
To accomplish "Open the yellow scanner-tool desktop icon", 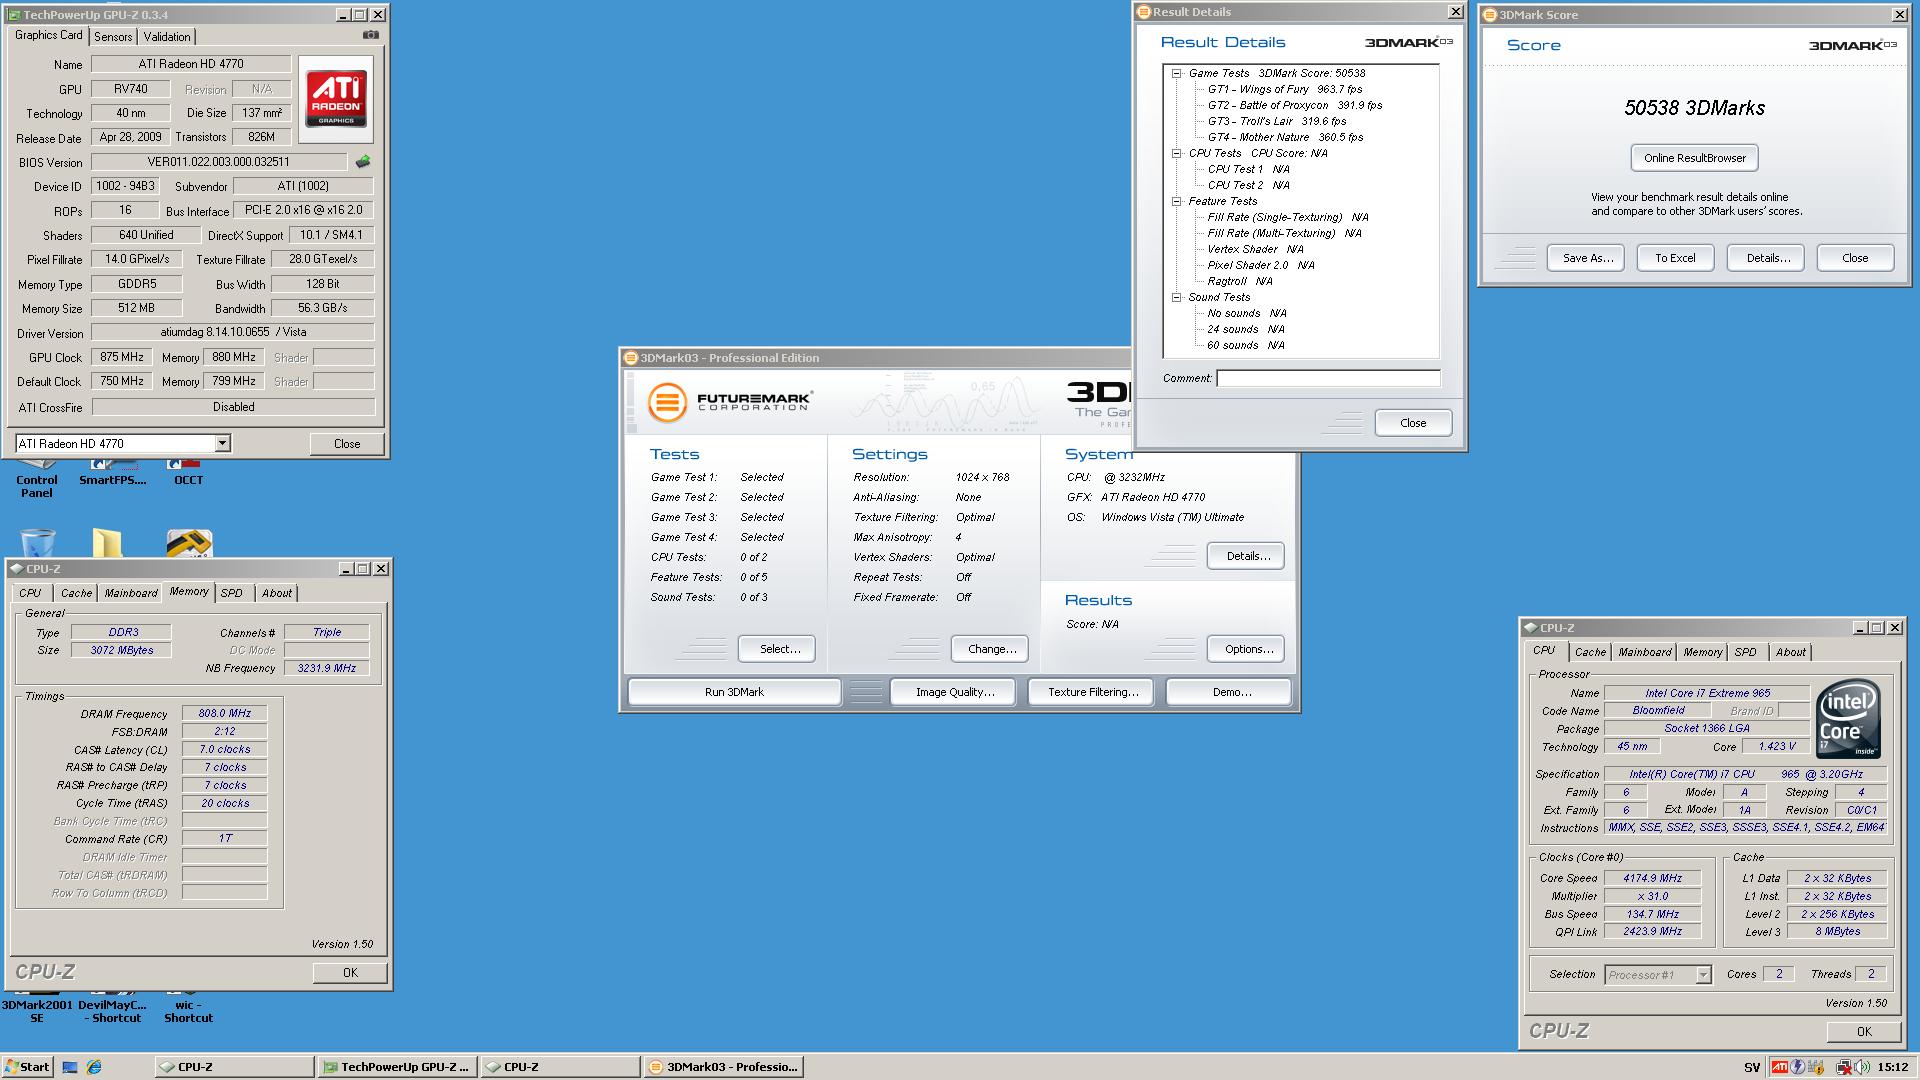I will 189,543.
